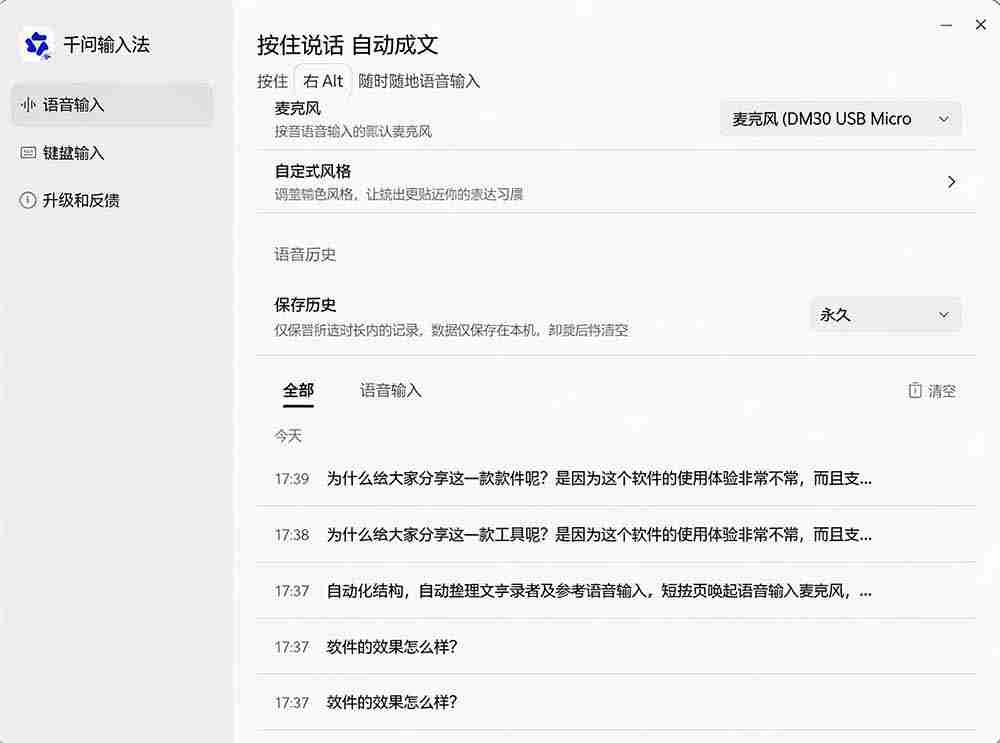Click the 千问输入法 app name
Screen dimensions: 1000x743
(x=107, y=45)
